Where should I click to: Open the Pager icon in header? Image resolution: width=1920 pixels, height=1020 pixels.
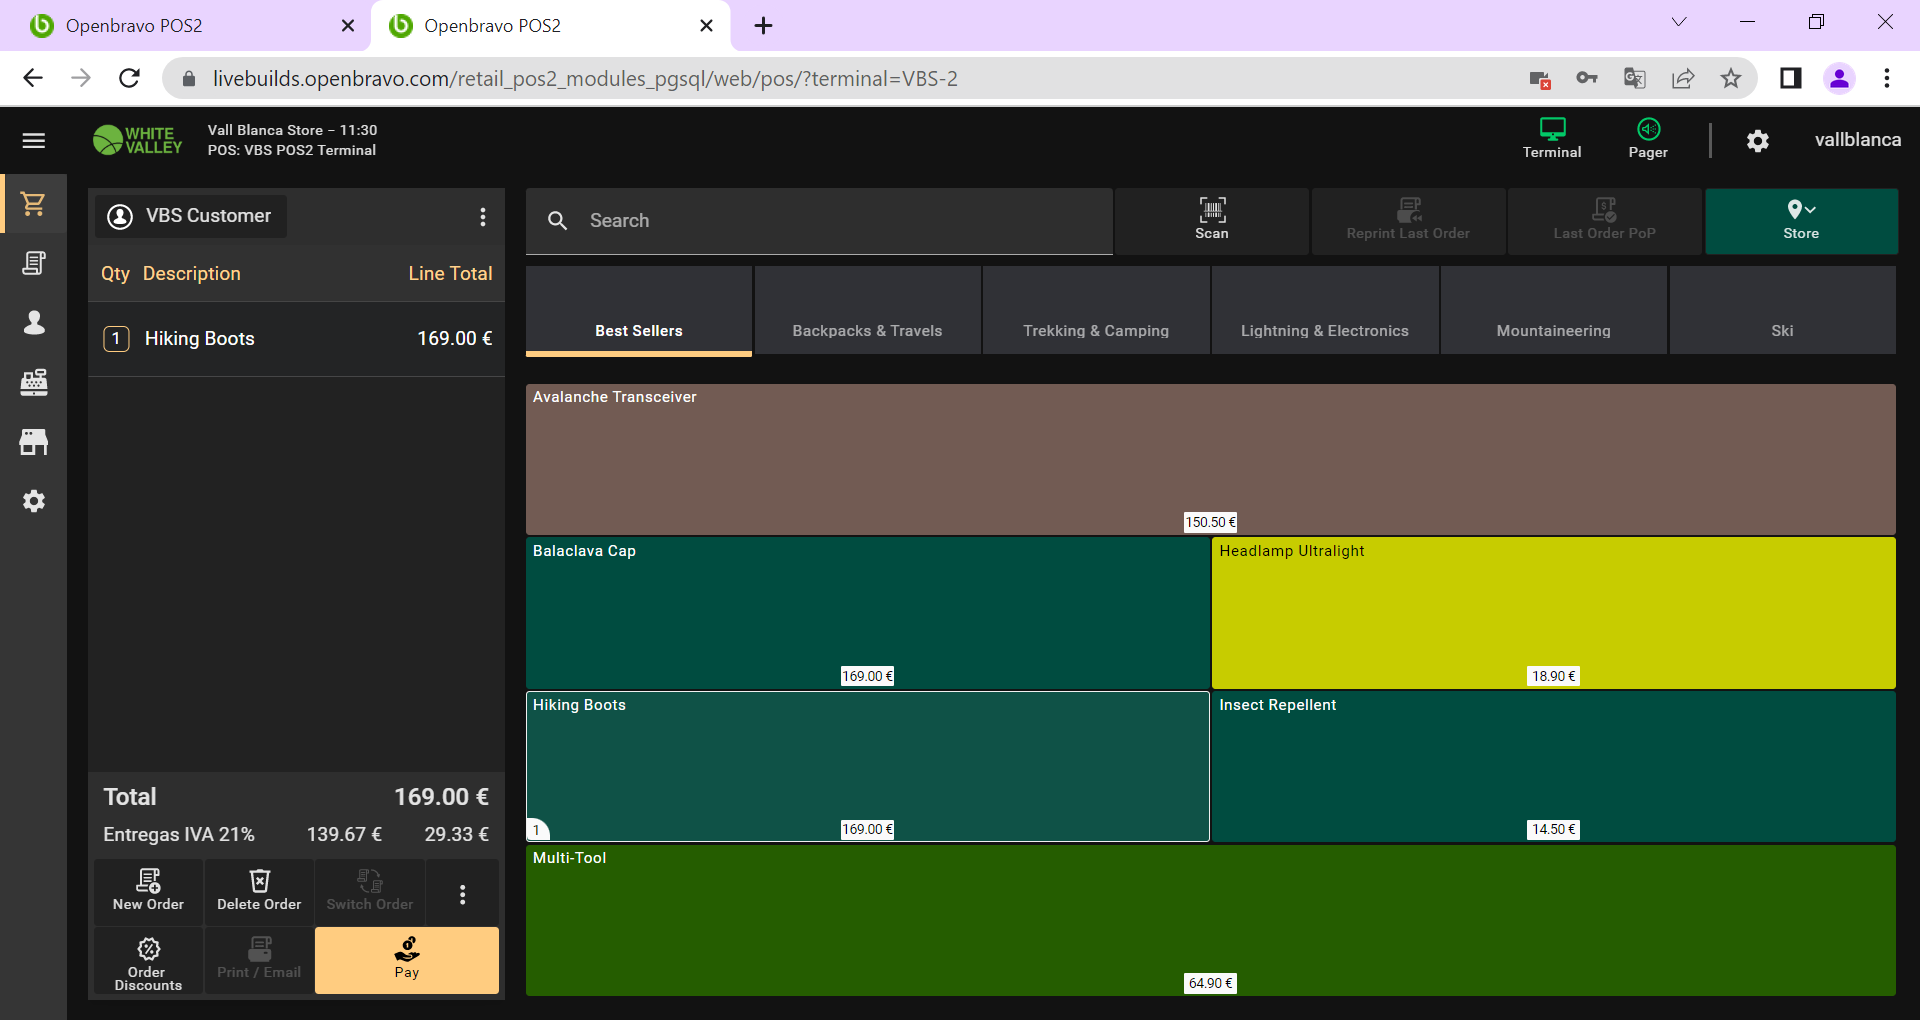pyautogui.click(x=1647, y=138)
